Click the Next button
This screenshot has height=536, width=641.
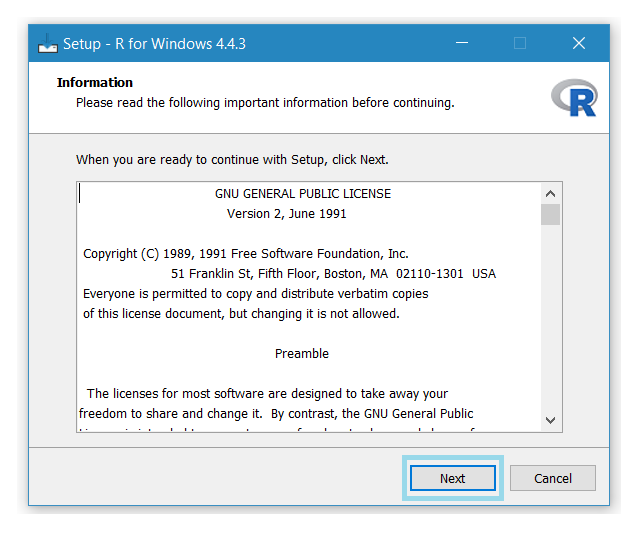coord(453,478)
